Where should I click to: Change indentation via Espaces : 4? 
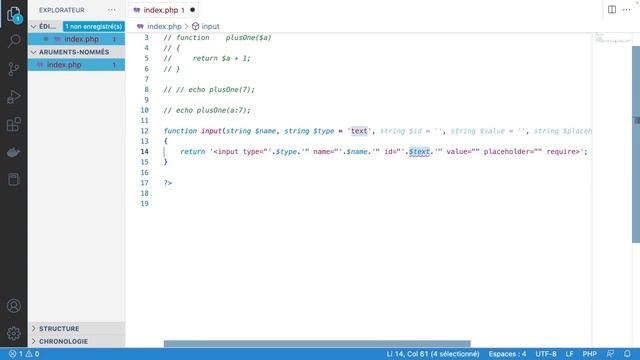coord(507,354)
